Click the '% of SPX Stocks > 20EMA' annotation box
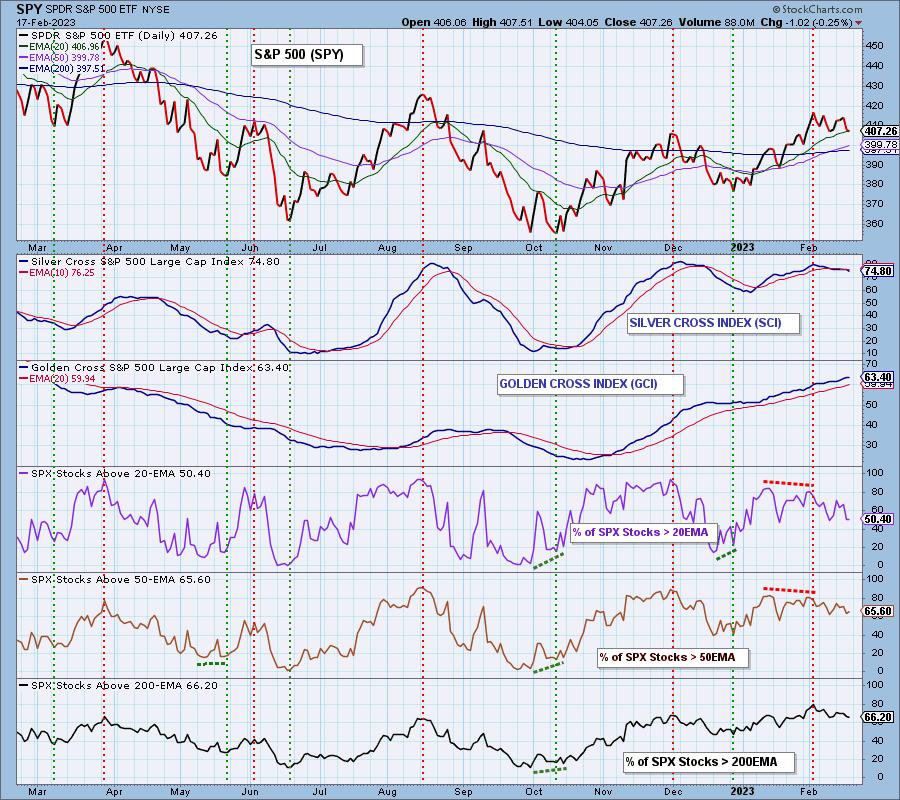 pyautogui.click(x=643, y=533)
